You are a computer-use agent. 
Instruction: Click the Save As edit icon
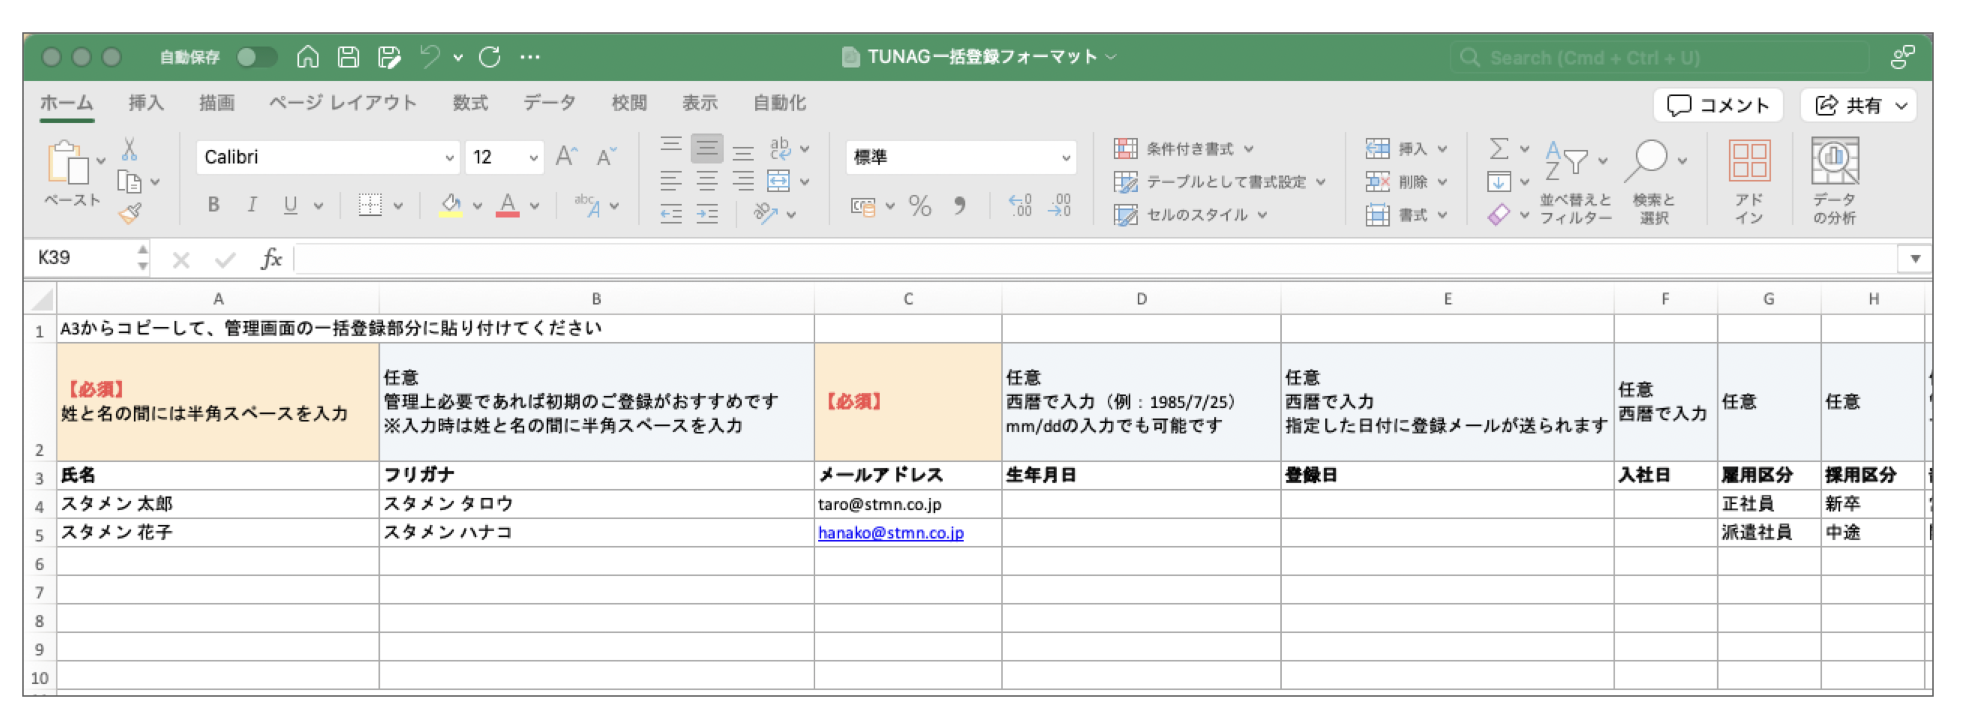(x=389, y=57)
